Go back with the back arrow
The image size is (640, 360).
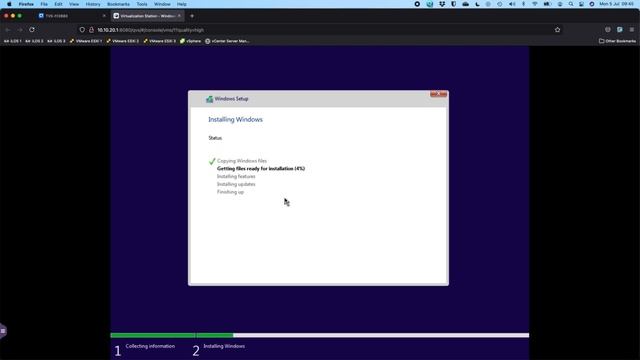point(8,30)
